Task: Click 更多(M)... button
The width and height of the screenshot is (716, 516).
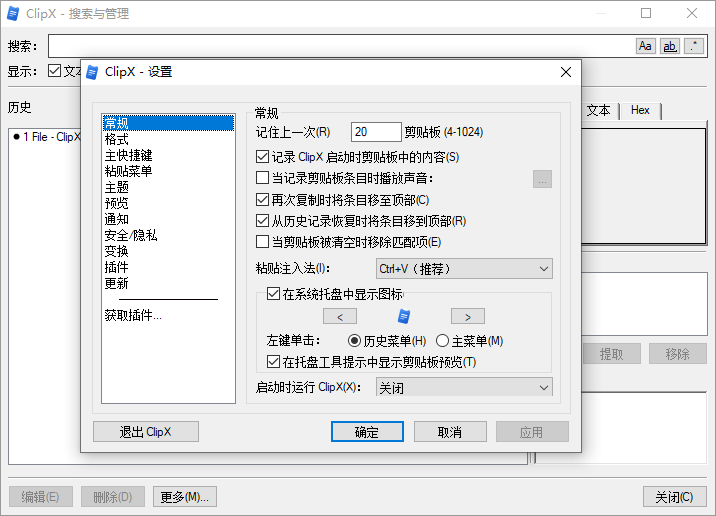Action: pos(184,496)
